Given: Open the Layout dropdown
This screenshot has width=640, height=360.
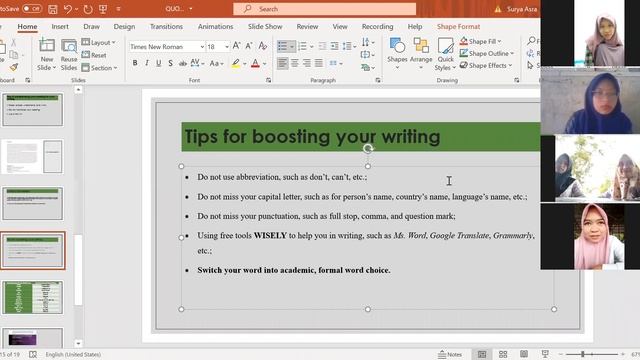Looking at the screenshot, I should (98, 42).
